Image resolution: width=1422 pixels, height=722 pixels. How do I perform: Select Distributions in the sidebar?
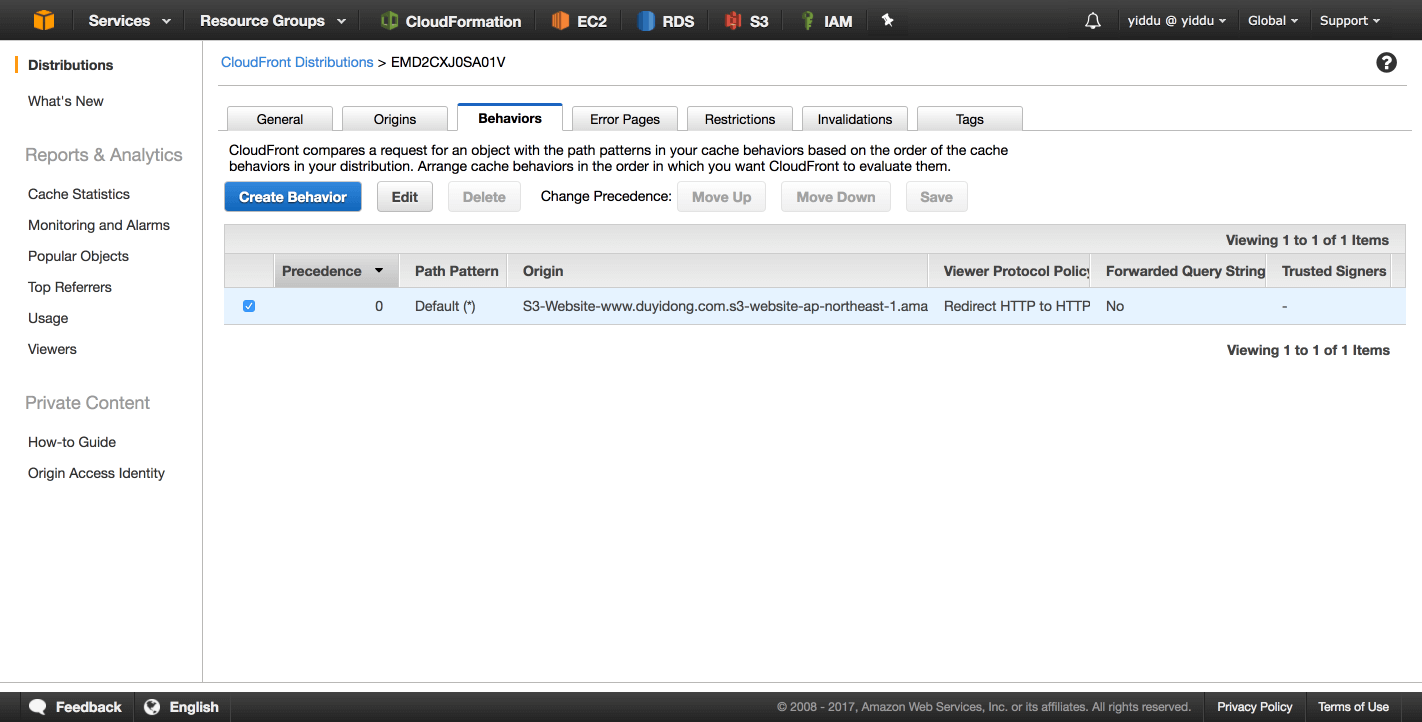pyautogui.click(x=71, y=65)
